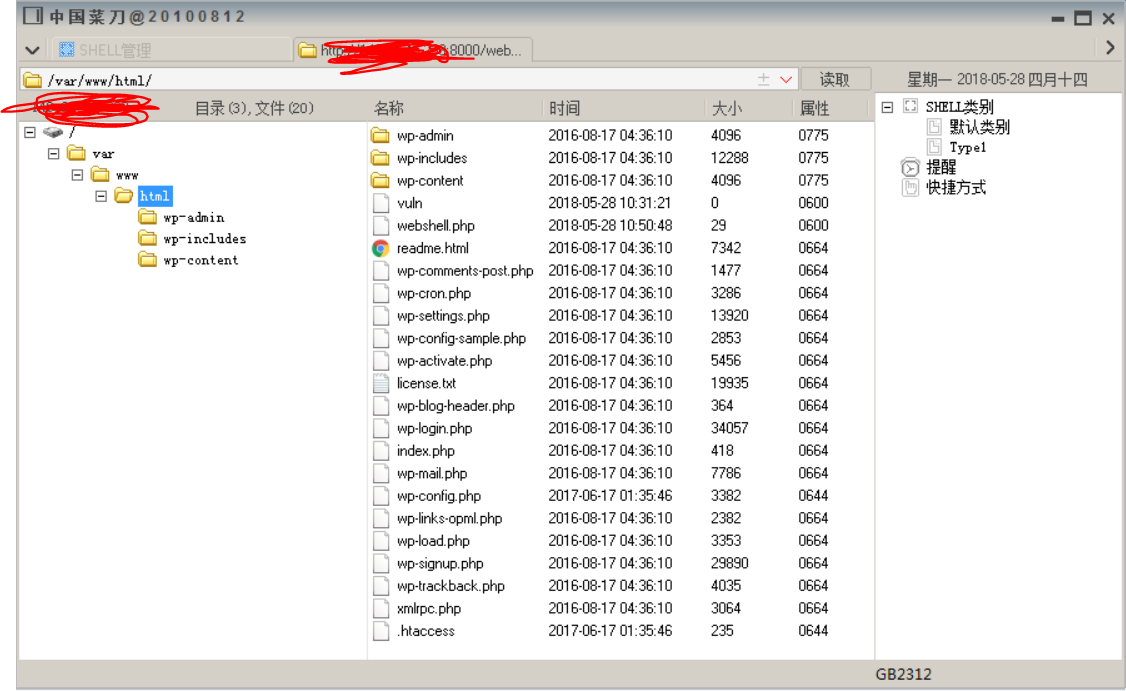Viewport: 1126px width, 691px height.
Task: Click the .htaccess file icon
Action: (381, 631)
